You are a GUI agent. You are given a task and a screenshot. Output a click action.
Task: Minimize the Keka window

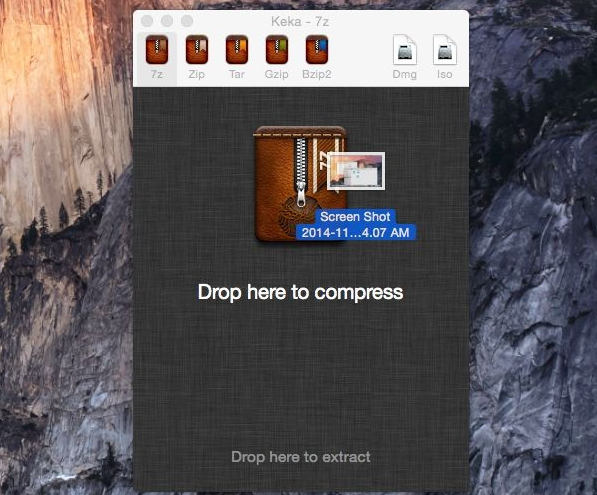click(167, 21)
